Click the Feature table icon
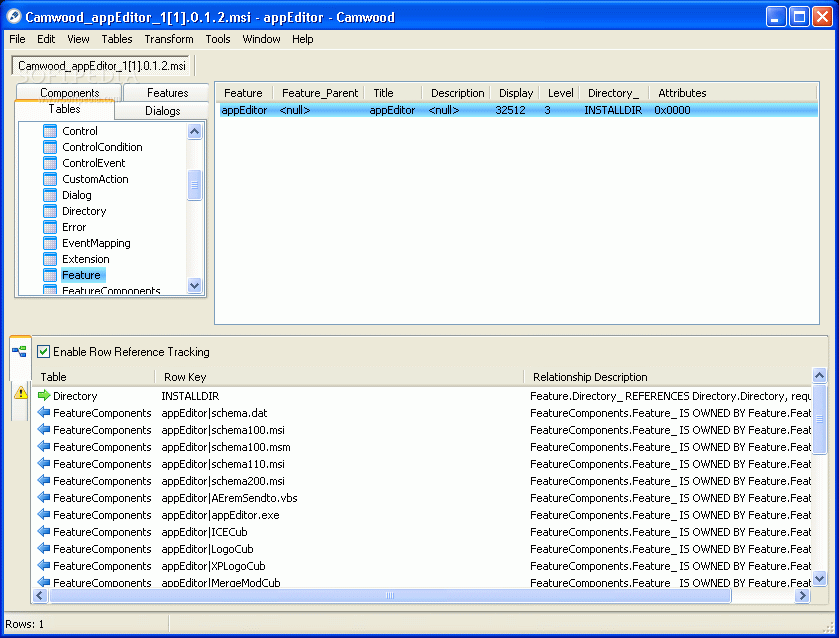Image resolution: width=839 pixels, height=638 pixels. click(50, 276)
